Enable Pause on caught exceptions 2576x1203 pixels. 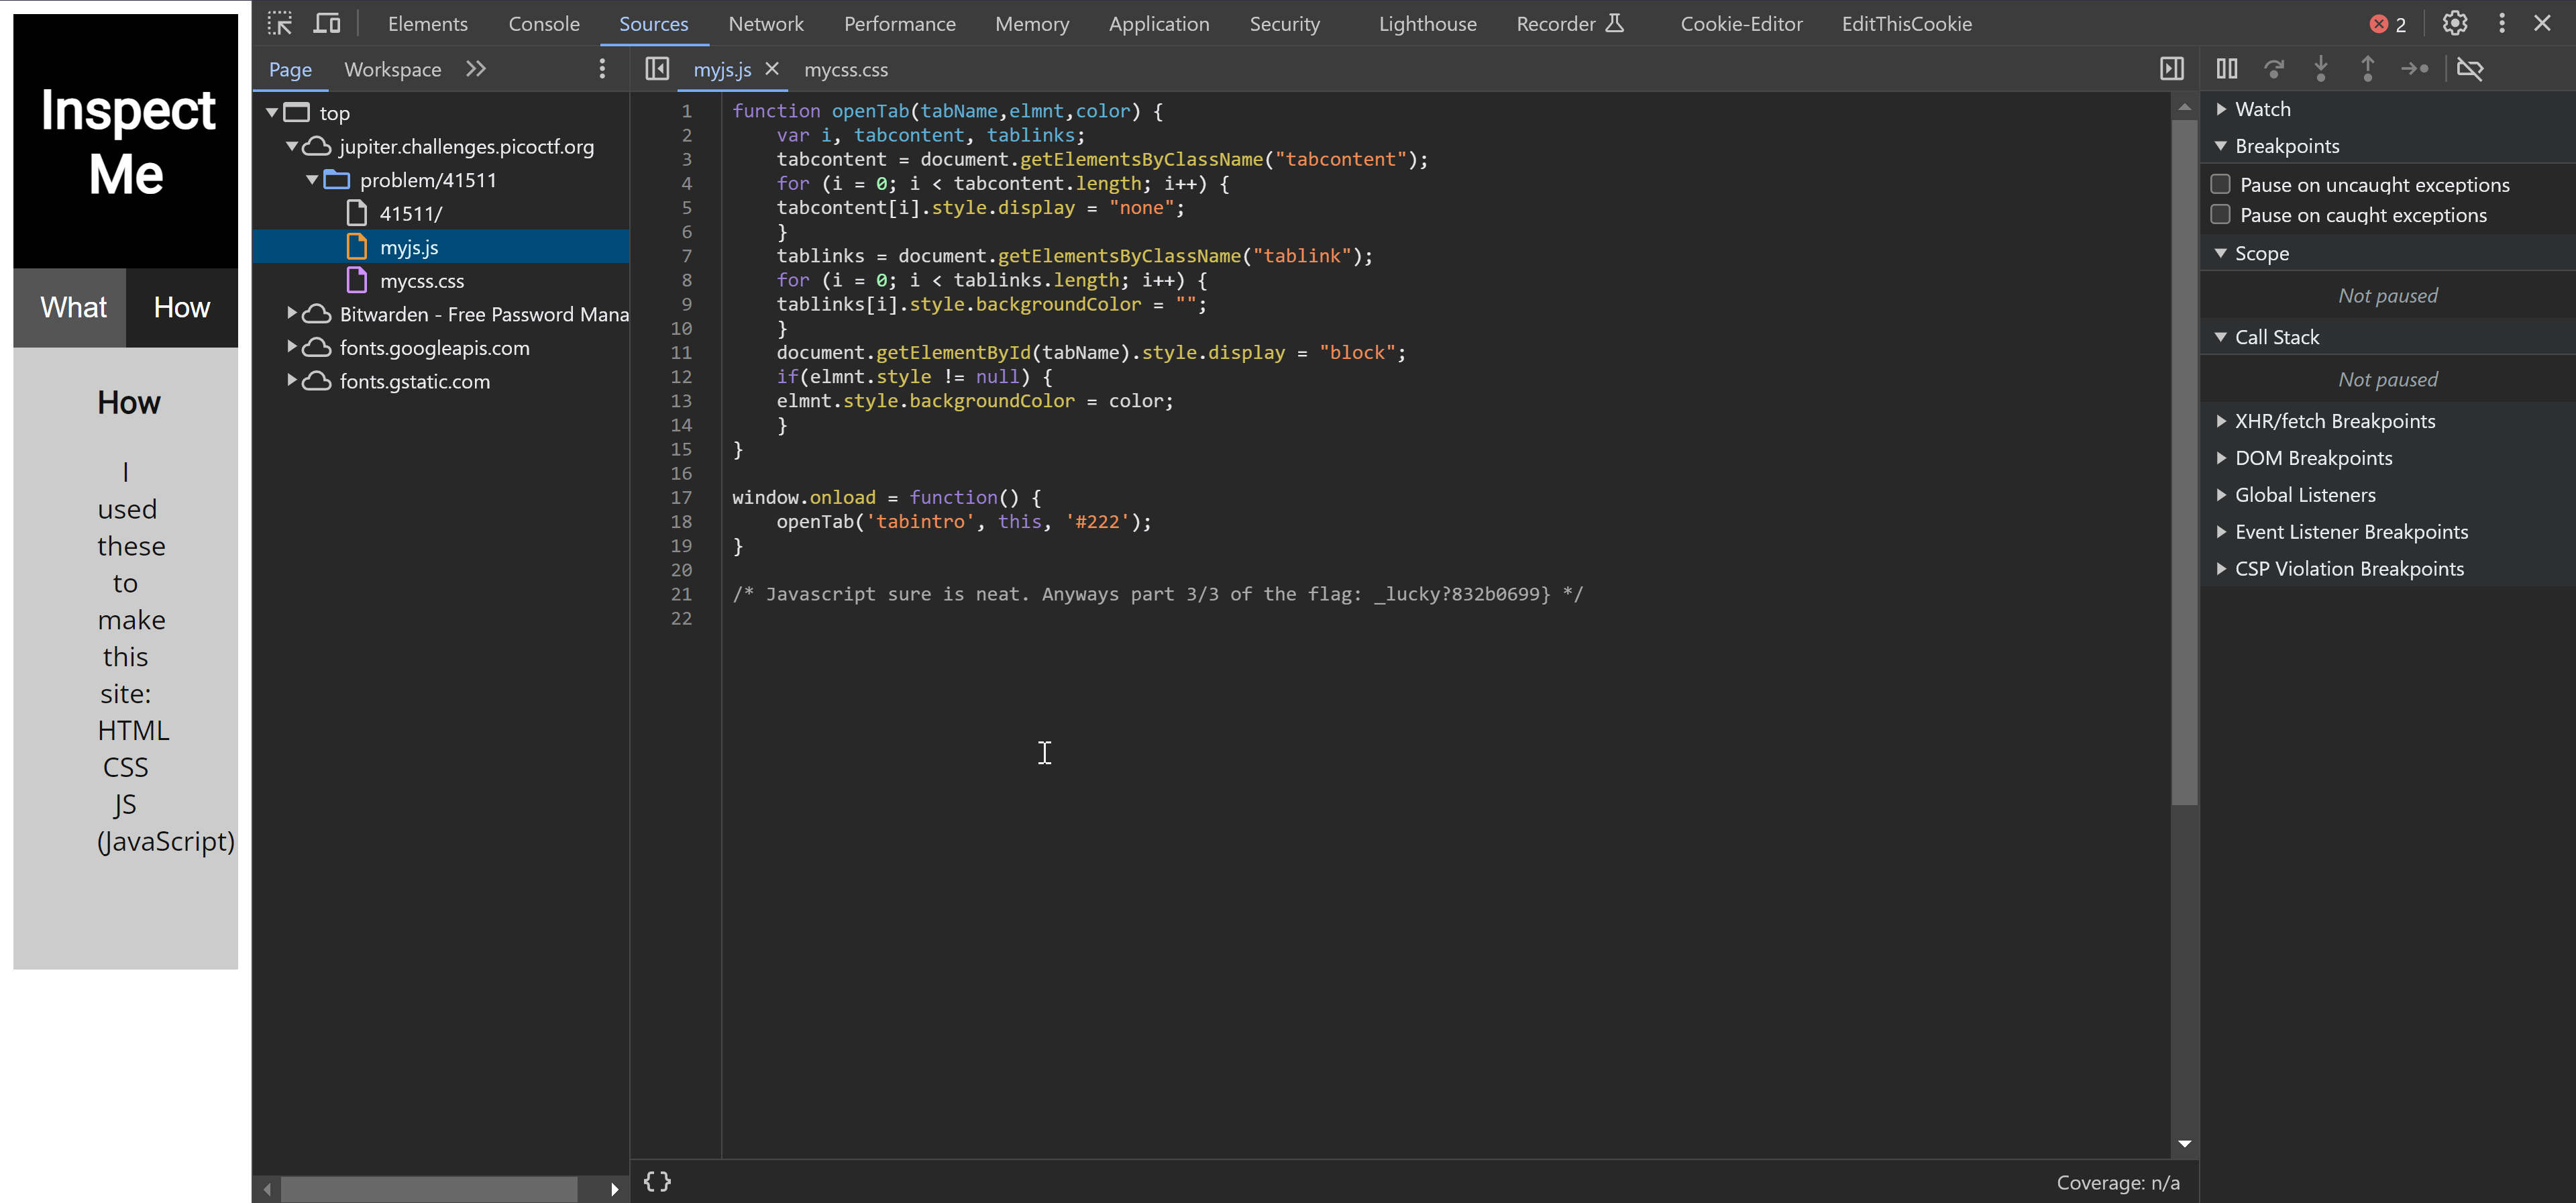pyautogui.click(x=2221, y=215)
